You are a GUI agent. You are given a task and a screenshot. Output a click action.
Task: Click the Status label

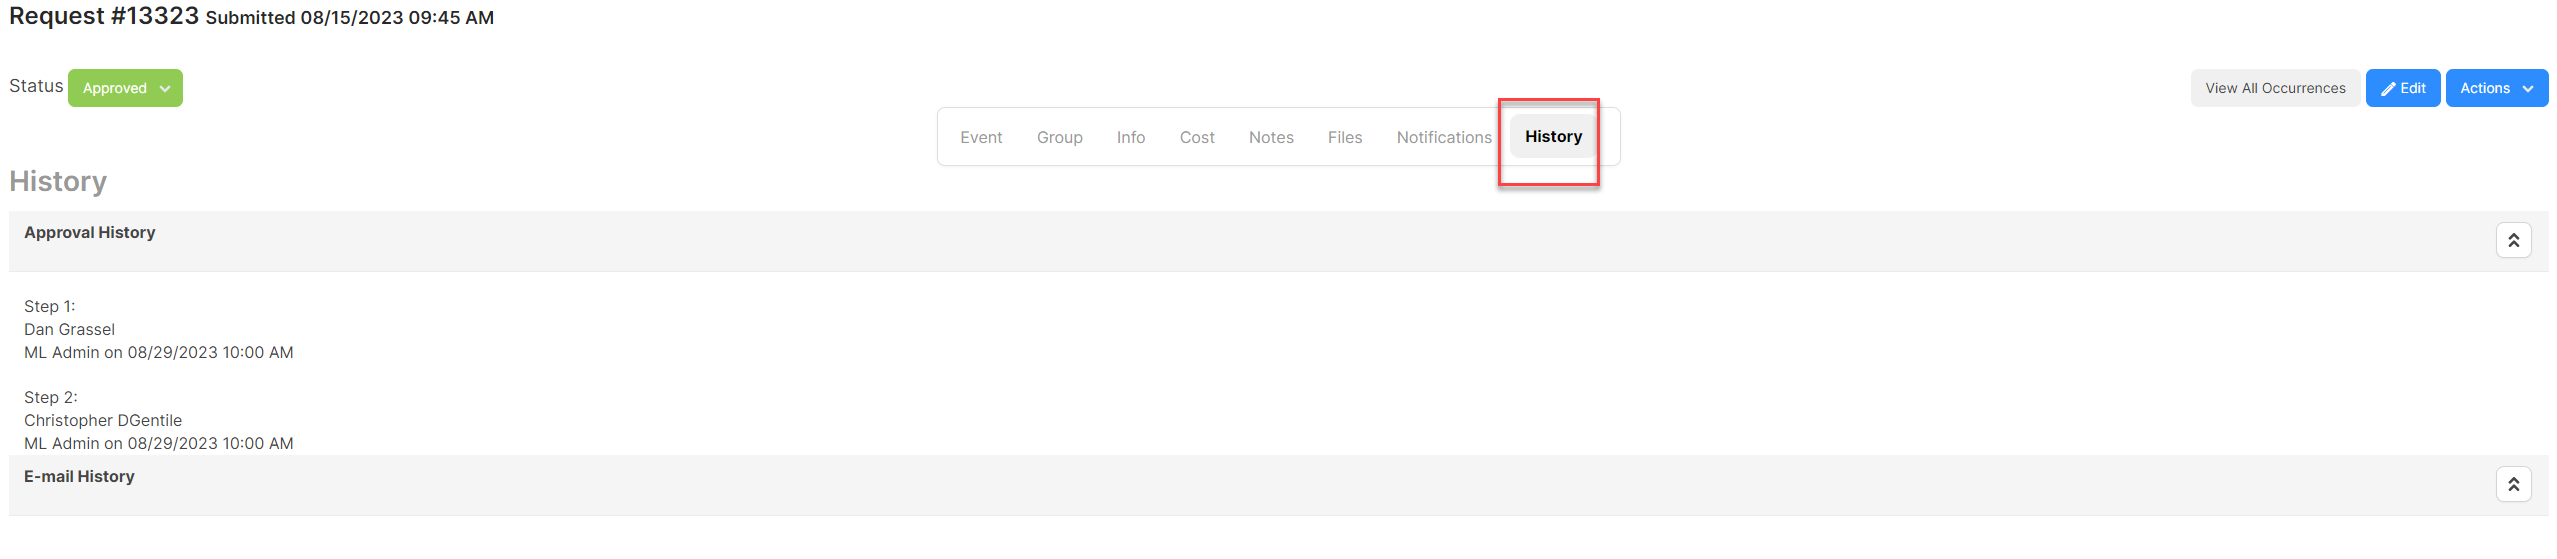tap(36, 86)
